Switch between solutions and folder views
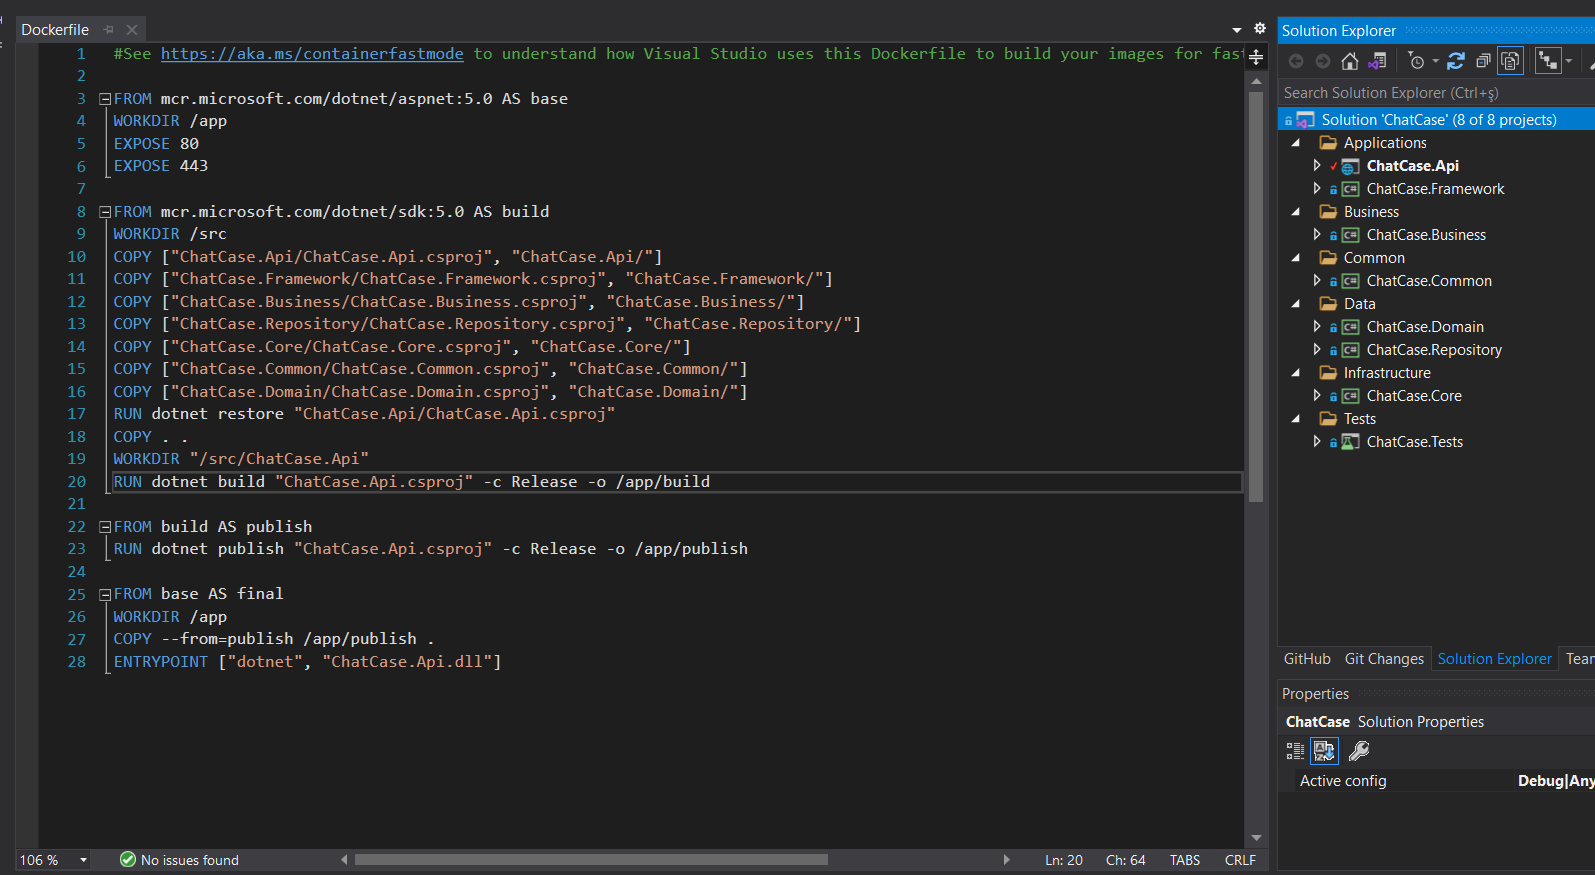Screen dimensions: 1595x875 pos(1378,62)
